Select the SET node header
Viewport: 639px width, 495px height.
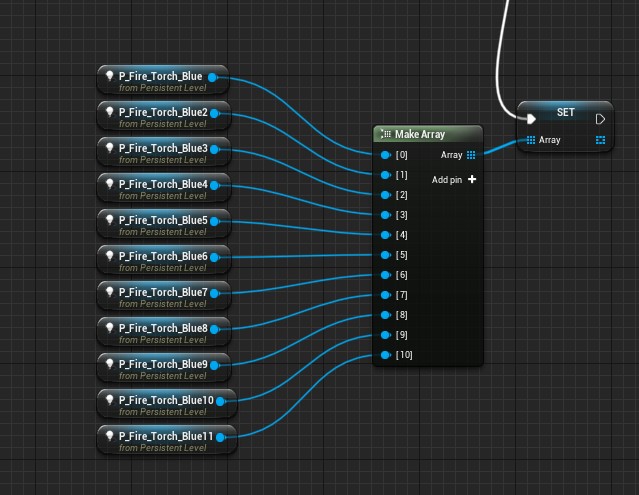565,113
